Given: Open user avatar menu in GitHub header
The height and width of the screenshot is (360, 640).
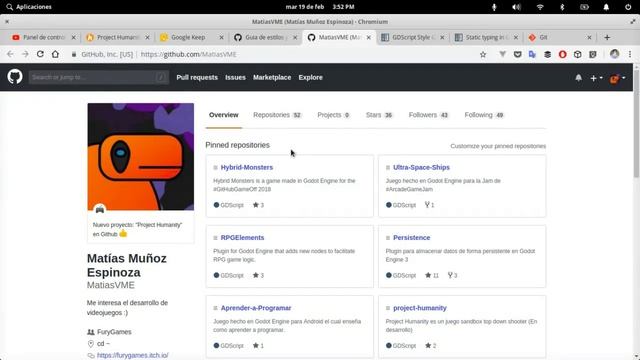Looking at the screenshot, I should pos(617,78).
